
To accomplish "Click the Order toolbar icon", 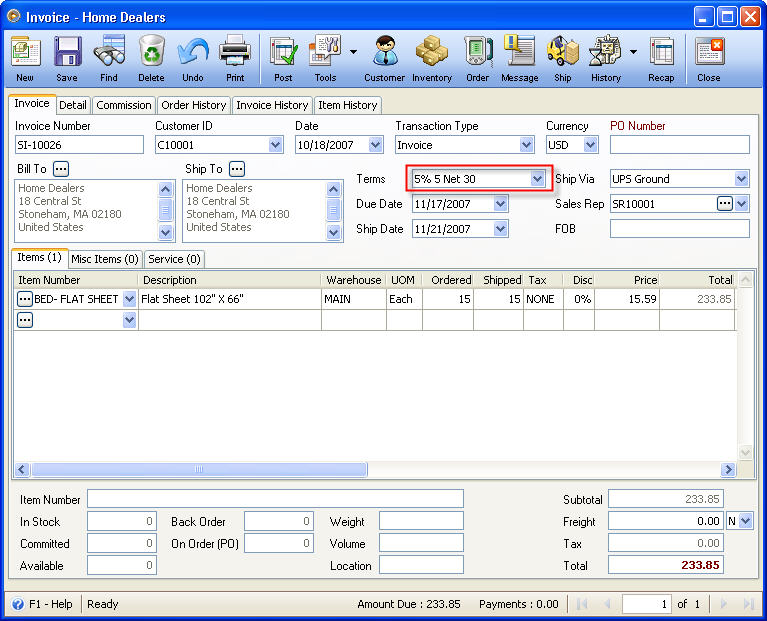I will tap(477, 59).
